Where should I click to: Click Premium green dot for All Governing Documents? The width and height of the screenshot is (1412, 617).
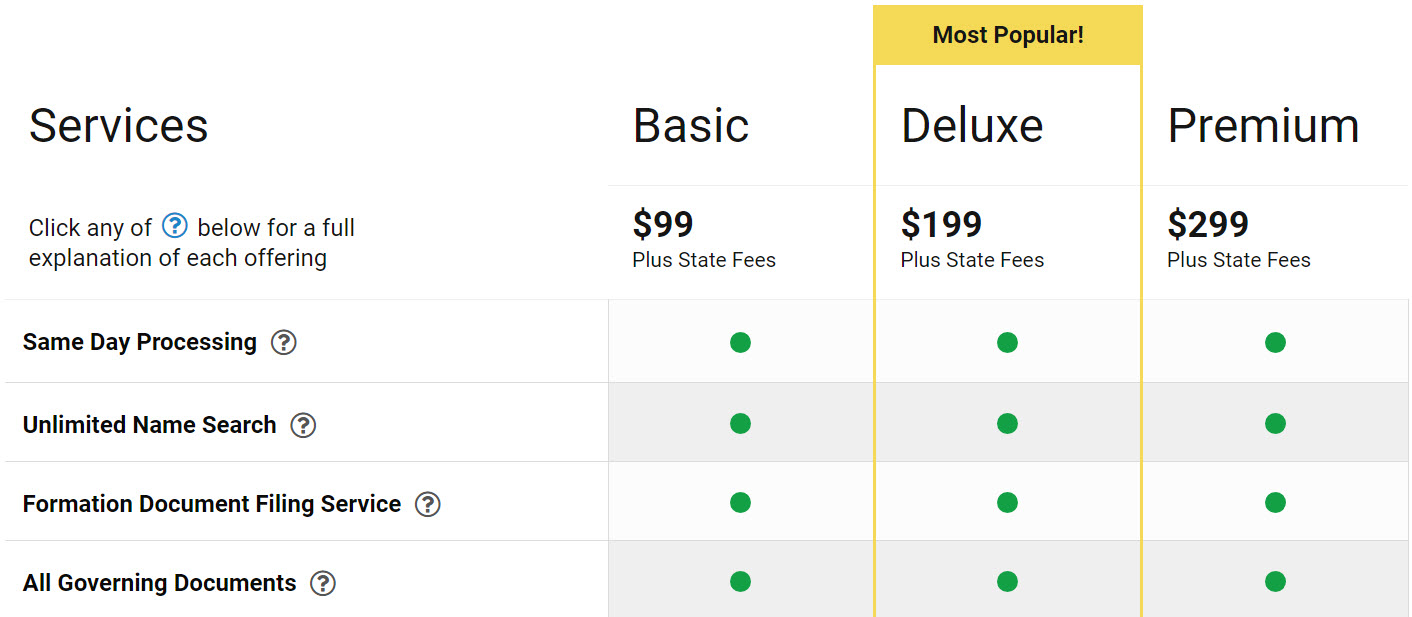coord(1275,581)
